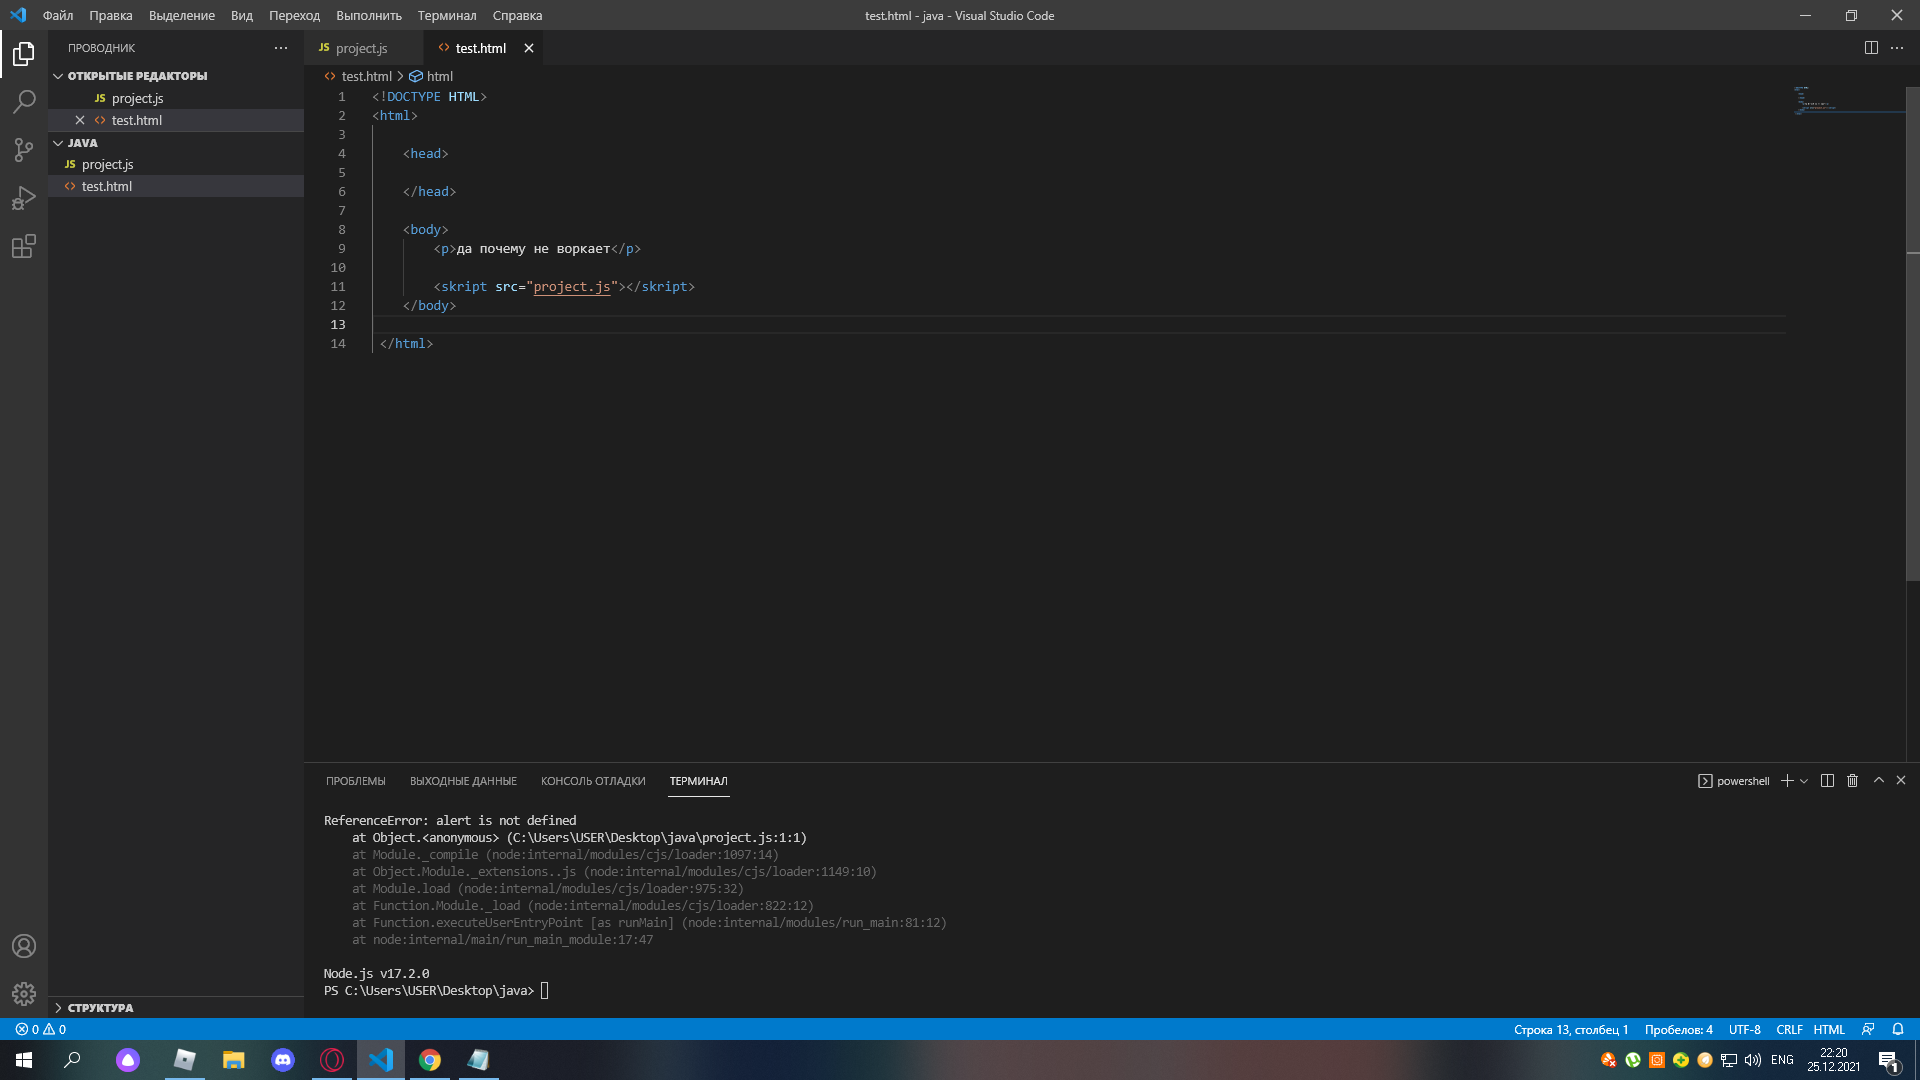Screen dimensions: 1920x1080
Task: Click the terminal prompt input line
Action: (x=545, y=990)
